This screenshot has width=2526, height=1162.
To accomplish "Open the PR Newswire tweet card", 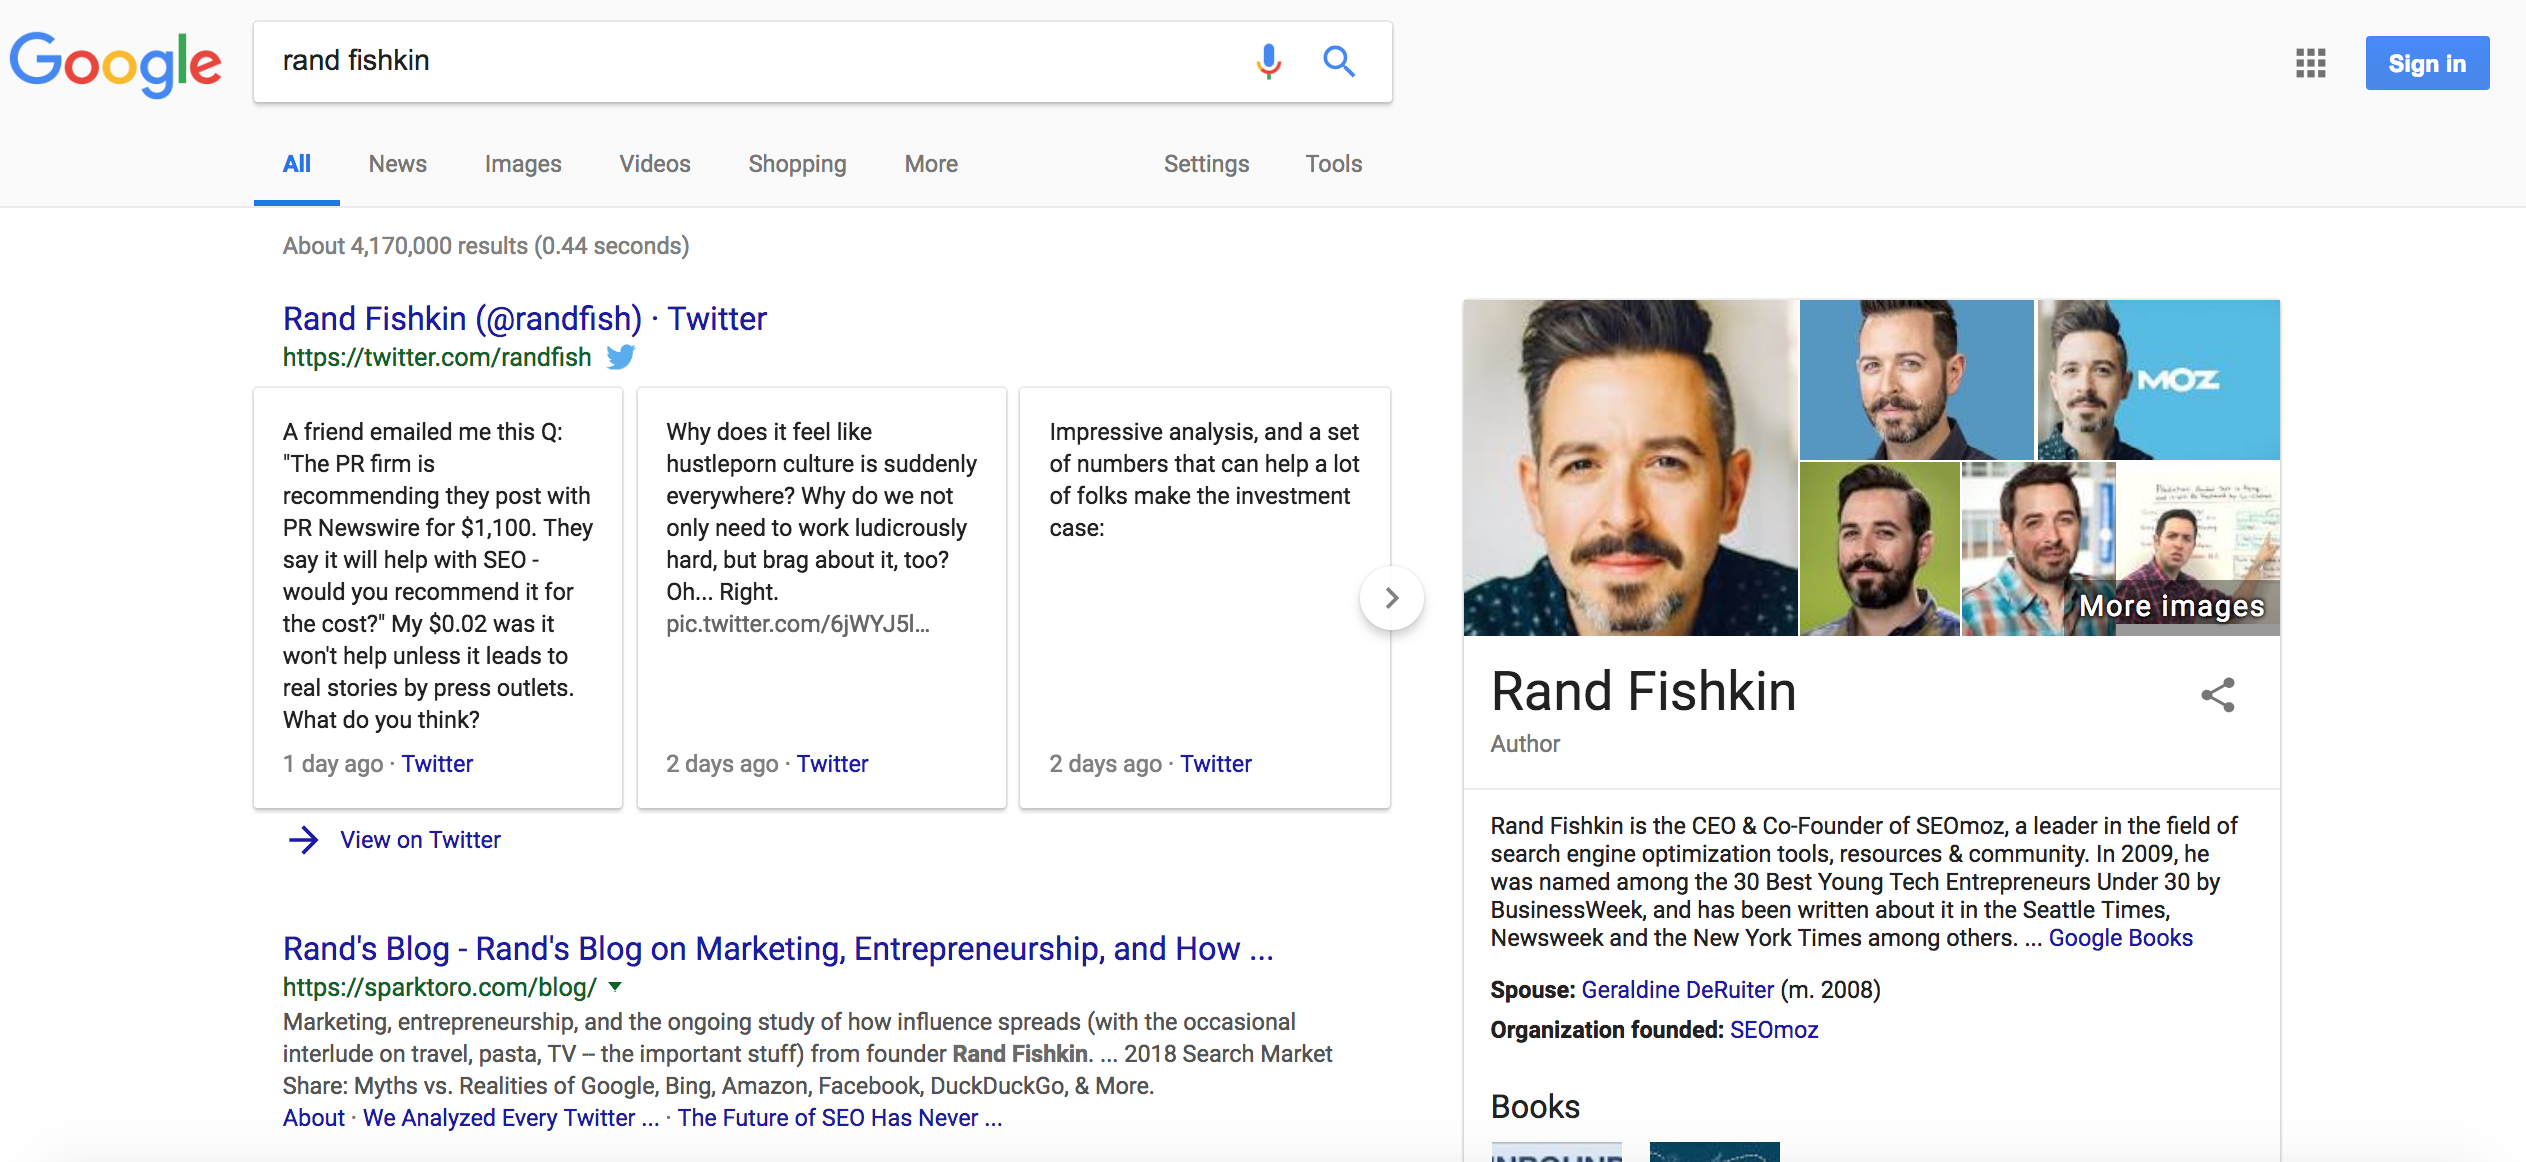I will click(438, 598).
